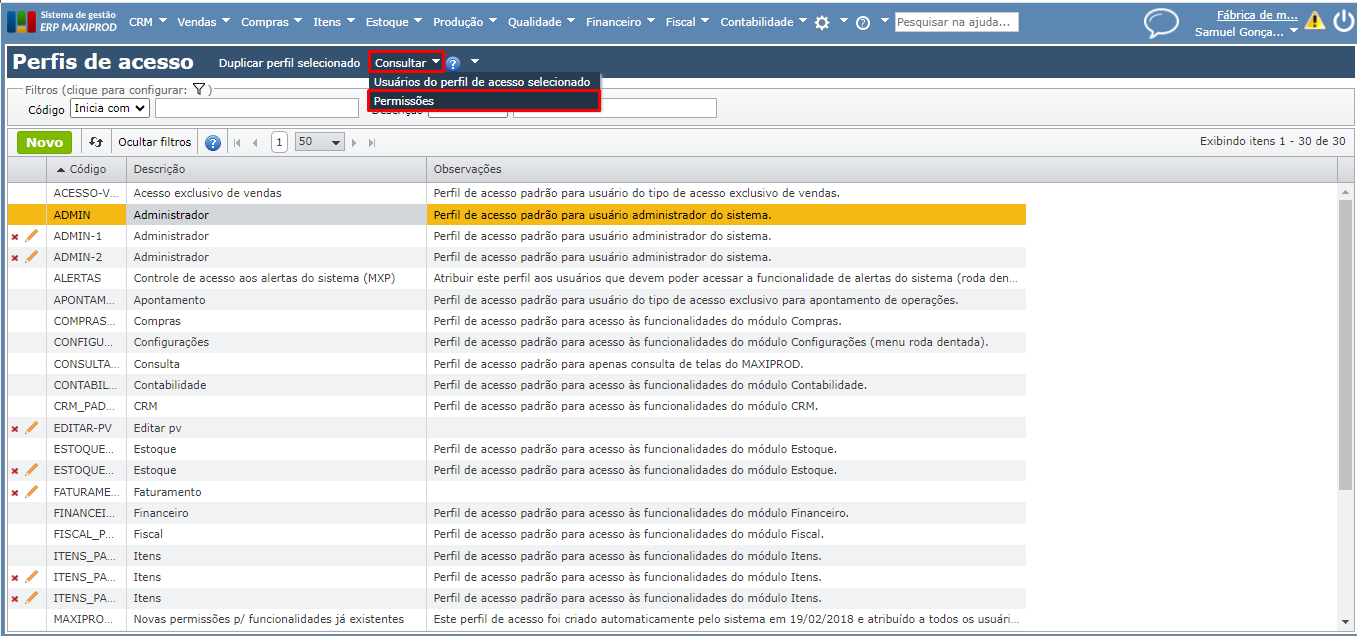This screenshot has width=1357, height=636.
Task: Click the green Novo button
Action: (x=44, y=142)
